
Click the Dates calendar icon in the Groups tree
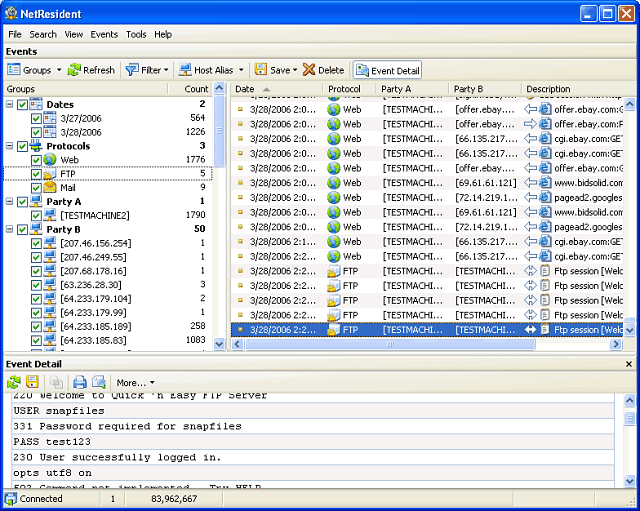pos(36,104)
